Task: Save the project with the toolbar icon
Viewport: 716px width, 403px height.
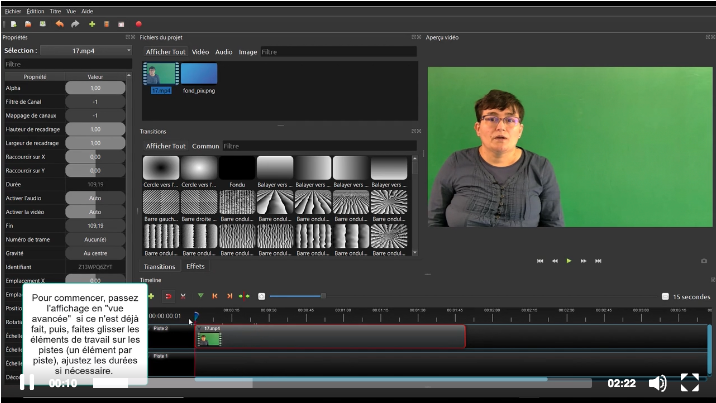Action: pos(43,24)
